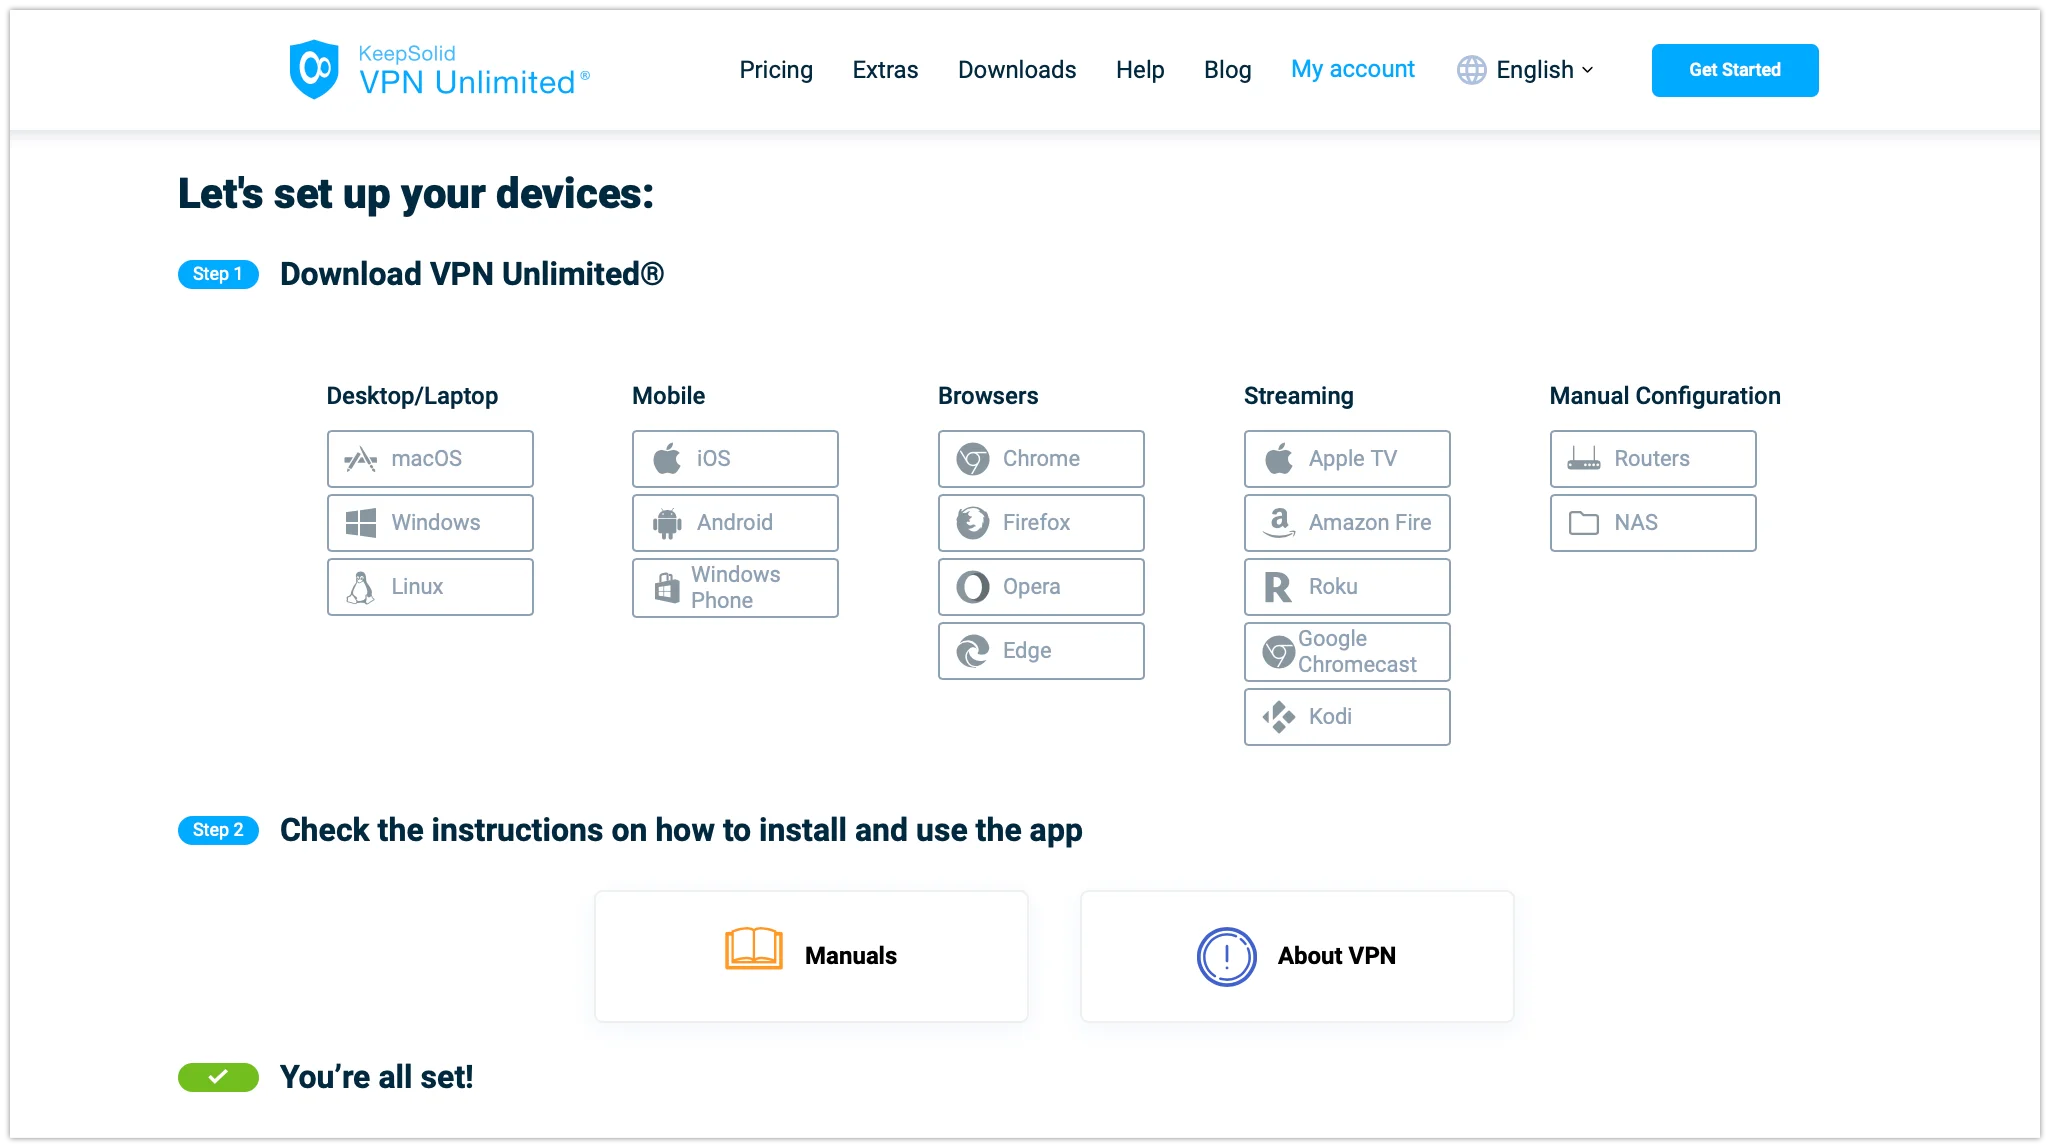
Task: Click the Step 1 badge
Action: coord(218,274)
